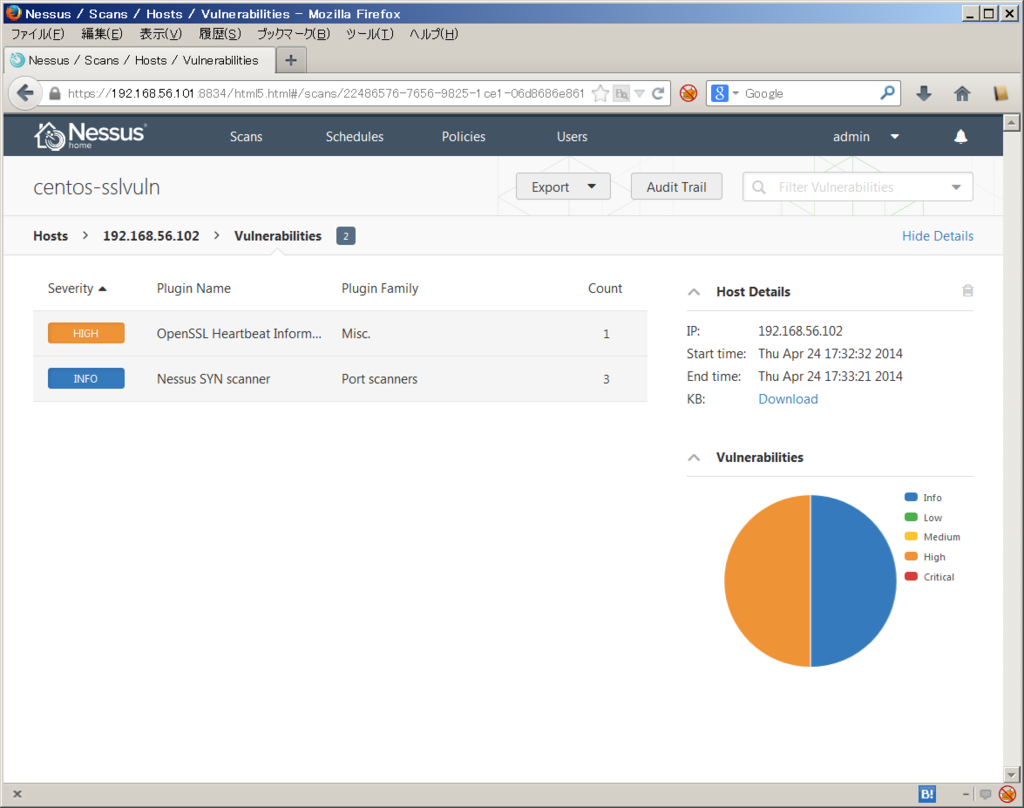
Task: Sort by the Severity column header
Action: 76,288
